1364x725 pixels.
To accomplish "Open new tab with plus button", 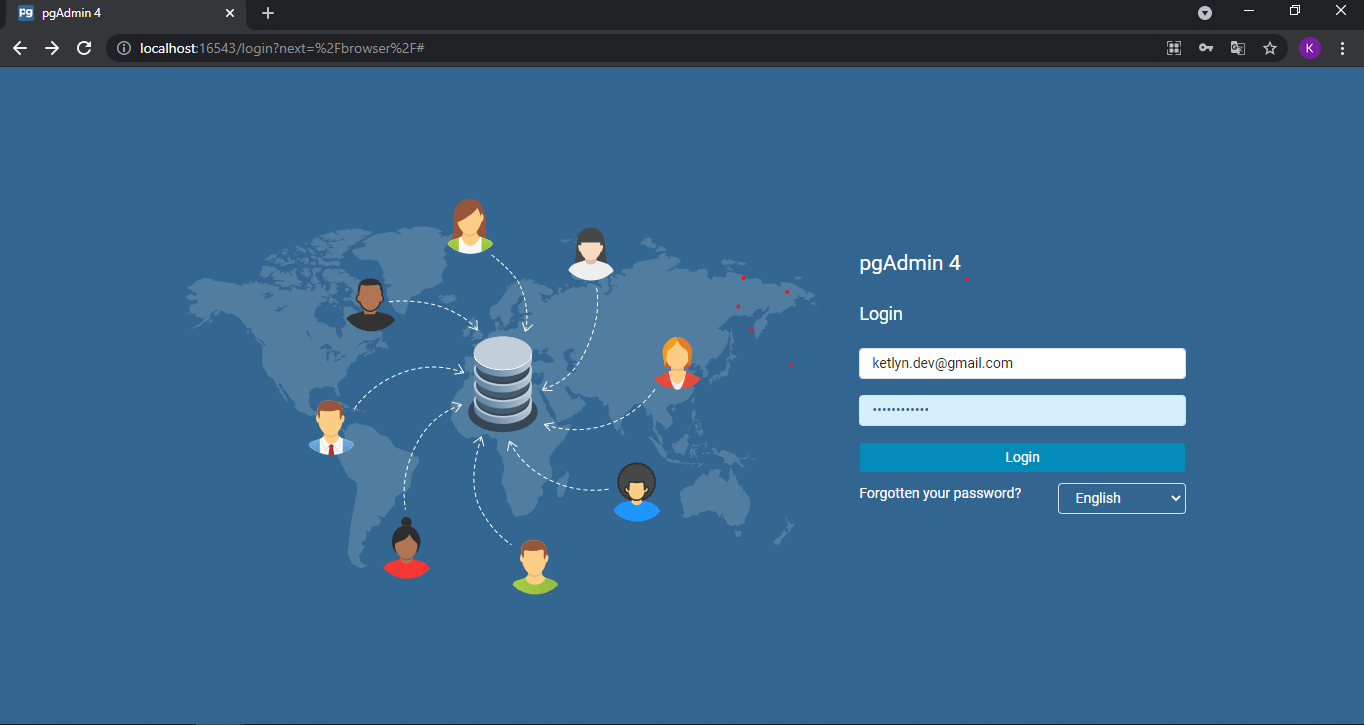I will click(x=268, y=13).
